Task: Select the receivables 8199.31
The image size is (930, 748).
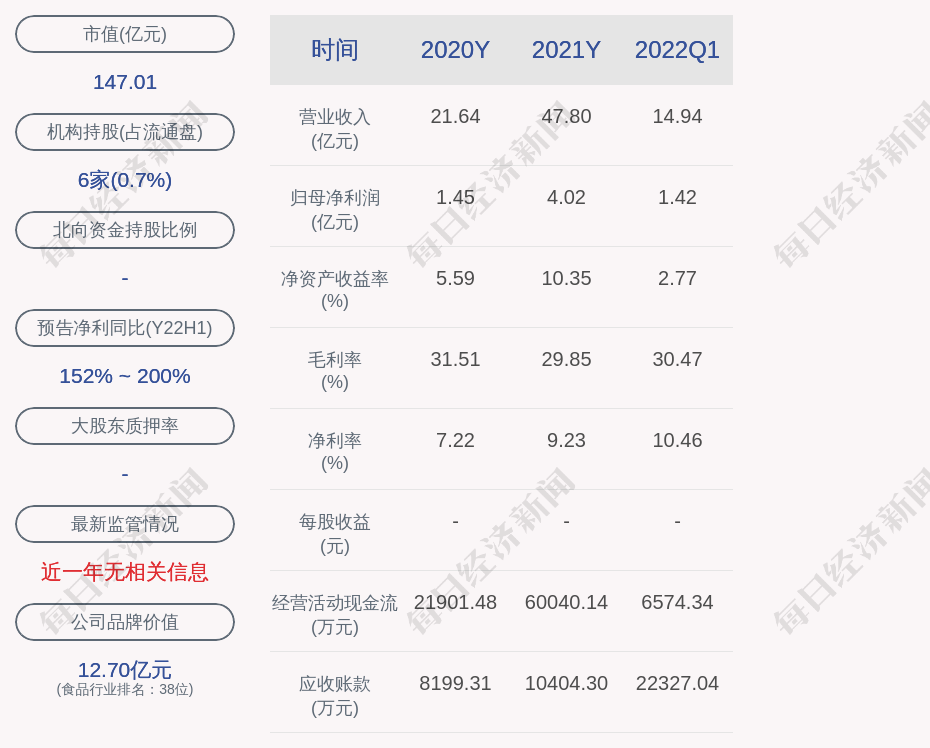Action: (x=455, y=683)
